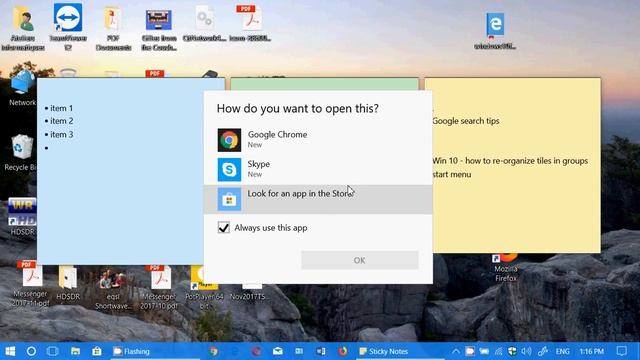Screen dimensions: 640x360
Task: Choose Skype in the open-with dialog
Action: tap(318, 169)
